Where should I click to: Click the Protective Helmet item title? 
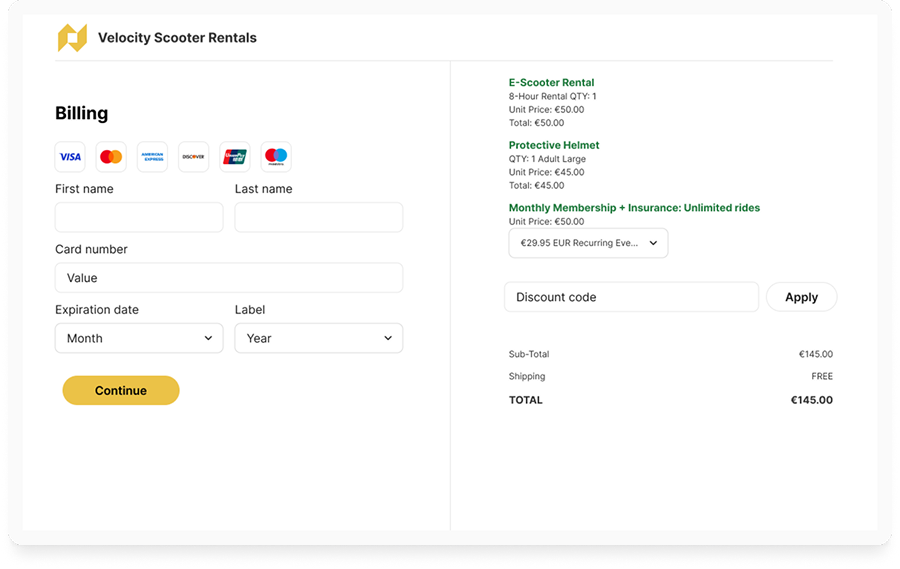pos(554,145)
